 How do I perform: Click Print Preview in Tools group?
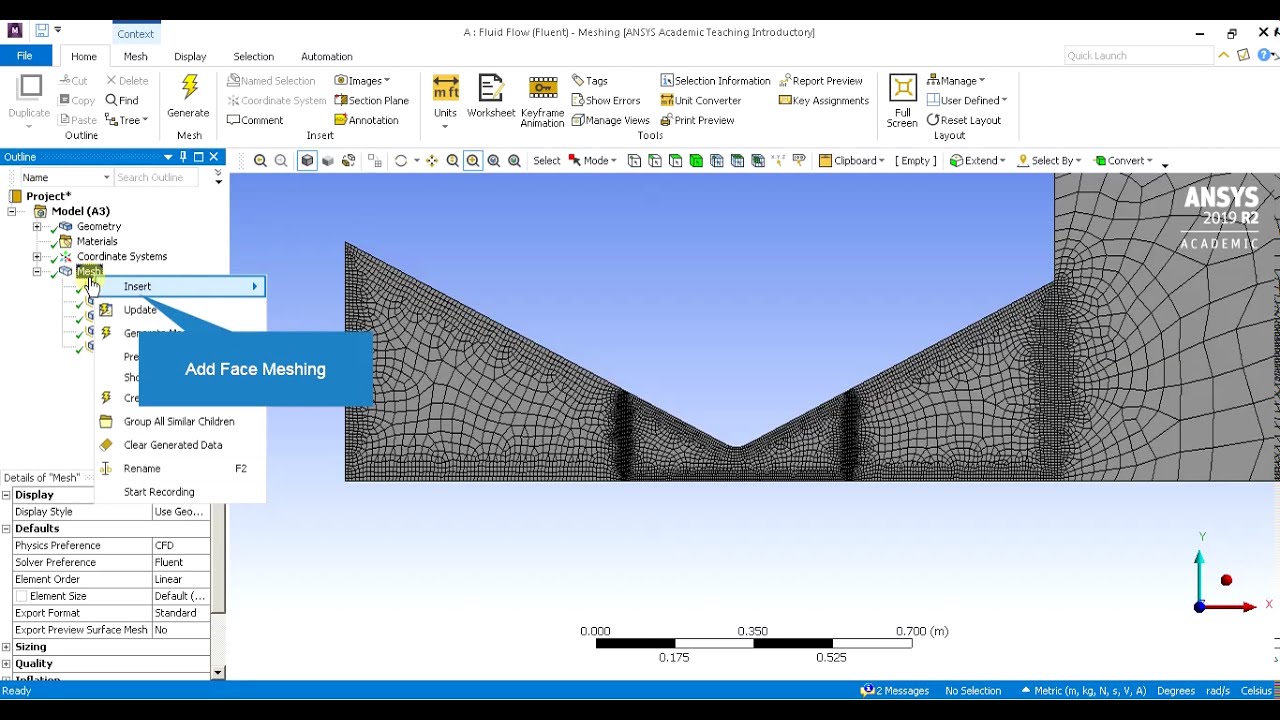(x=697, y=120)
